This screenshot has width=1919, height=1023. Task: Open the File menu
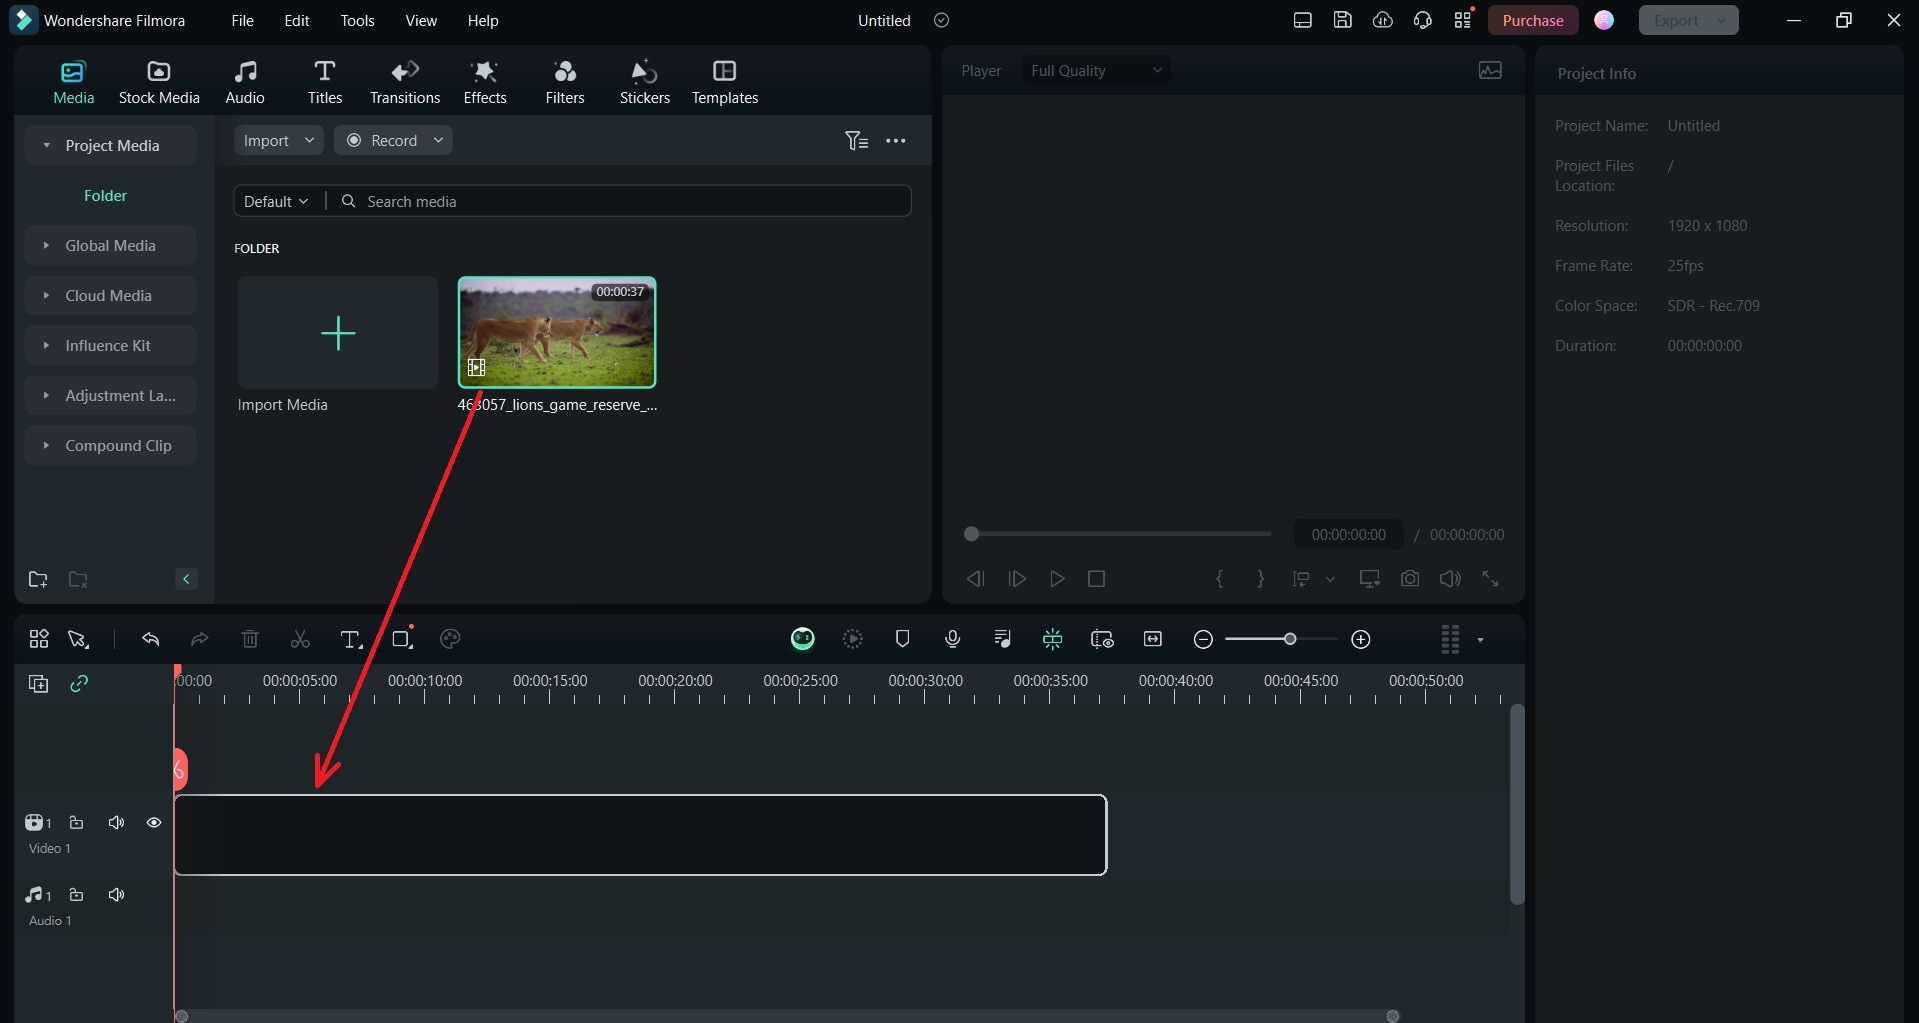pos(242,20)
